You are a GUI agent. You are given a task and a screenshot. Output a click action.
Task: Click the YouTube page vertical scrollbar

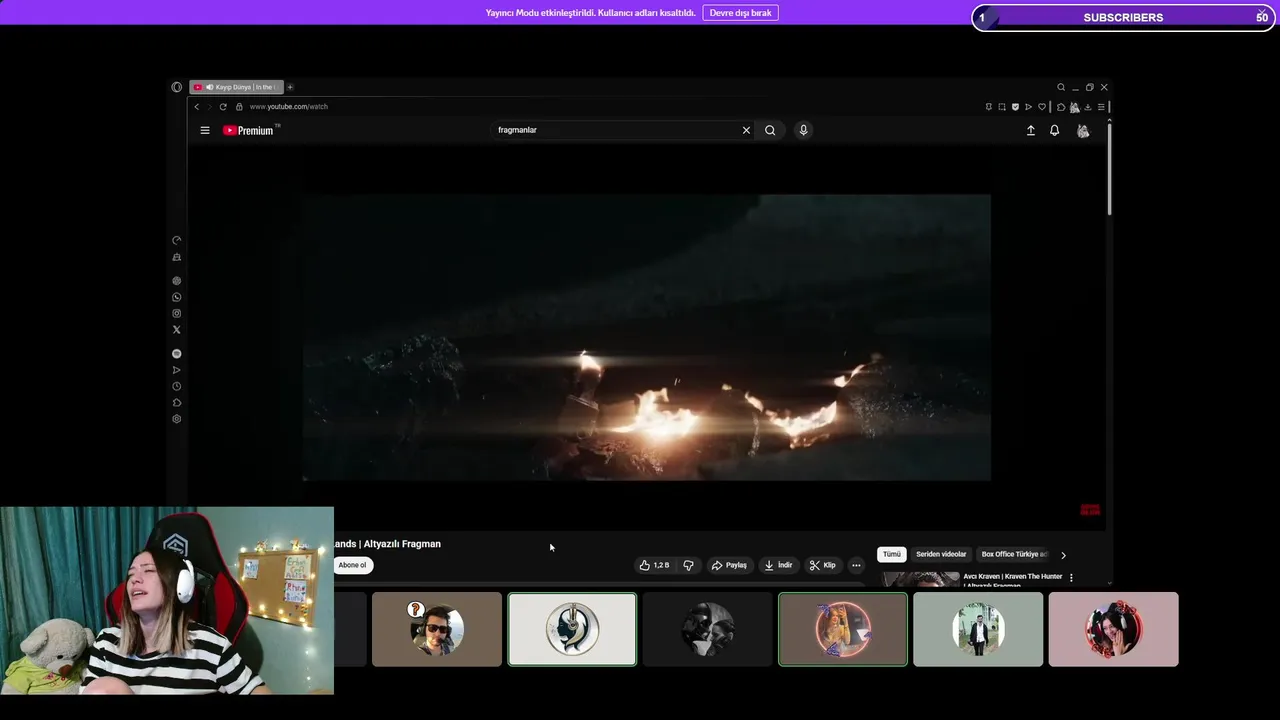(x=1109, y=167)
